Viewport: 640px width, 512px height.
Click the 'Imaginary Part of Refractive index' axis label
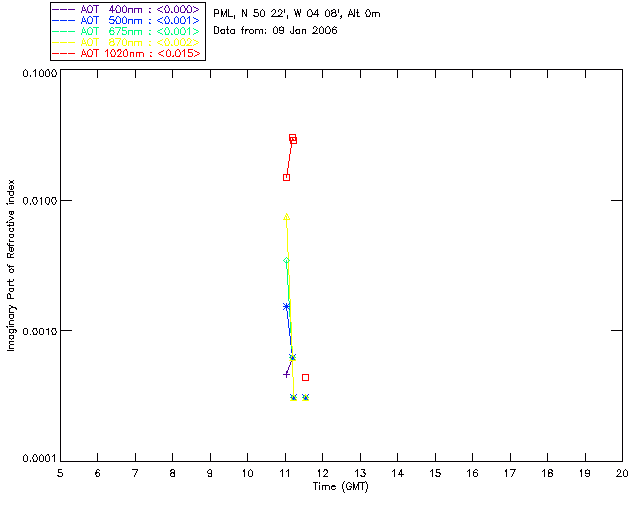pos(11,265)
